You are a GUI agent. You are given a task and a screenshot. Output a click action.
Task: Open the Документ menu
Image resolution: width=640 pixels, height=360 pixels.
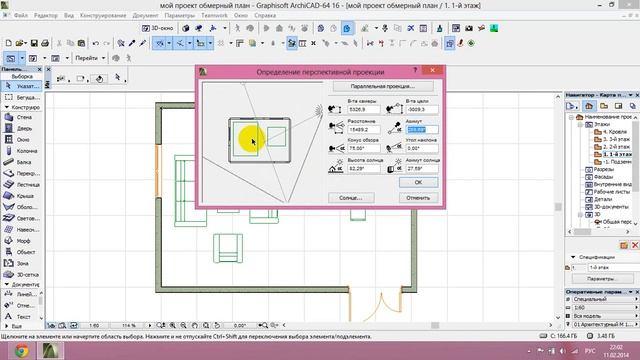(145, 16)
